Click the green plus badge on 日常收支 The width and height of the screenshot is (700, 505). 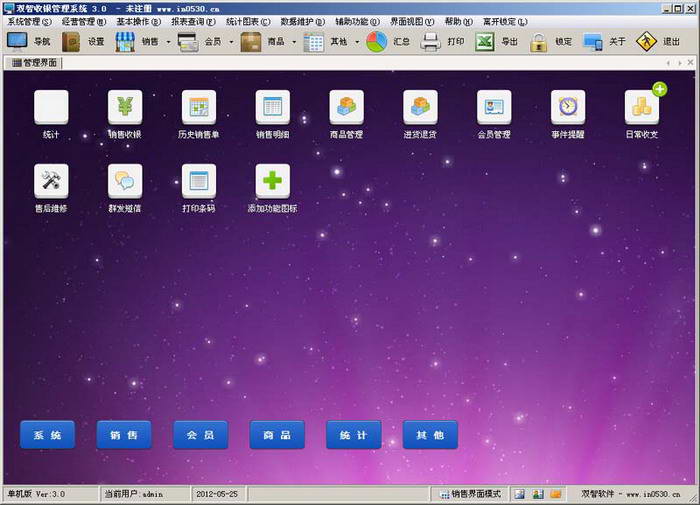click(x=660, y=89)
